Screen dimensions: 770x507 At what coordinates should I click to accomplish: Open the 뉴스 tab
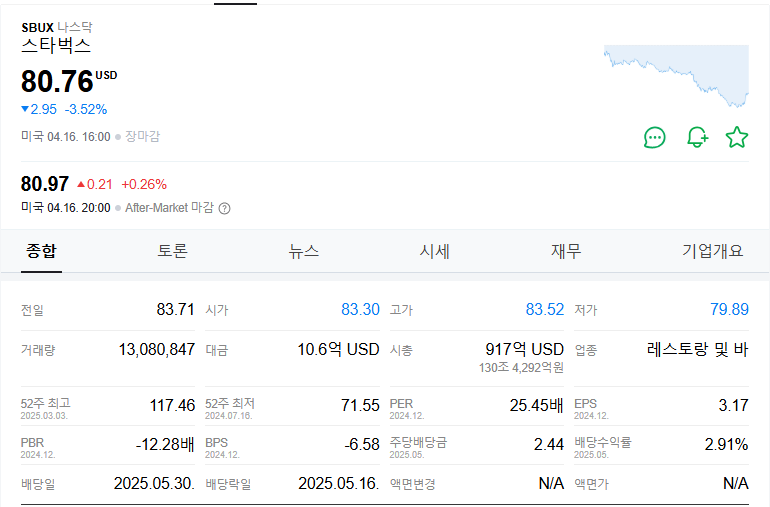point(303,251)
